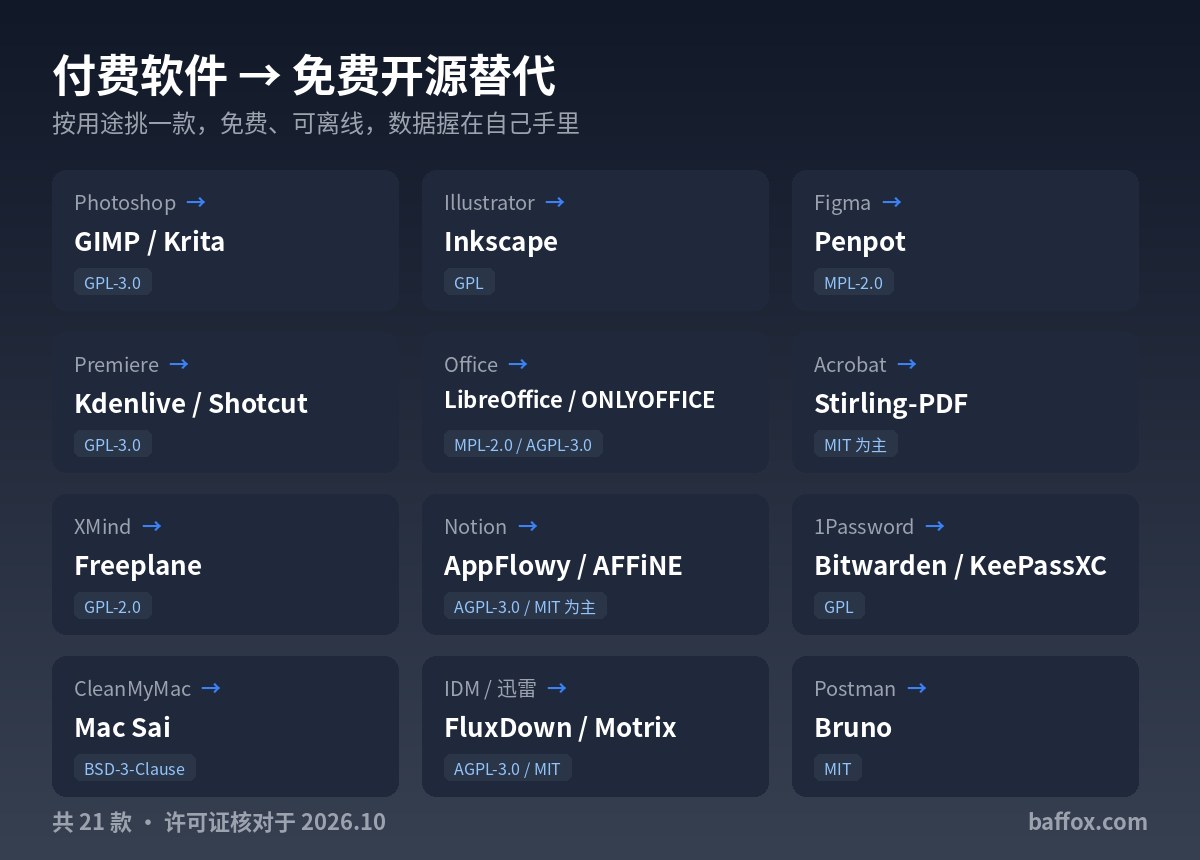Select the Bruno title
Viewport: 1200px width, 860px height.
point(853,727)
